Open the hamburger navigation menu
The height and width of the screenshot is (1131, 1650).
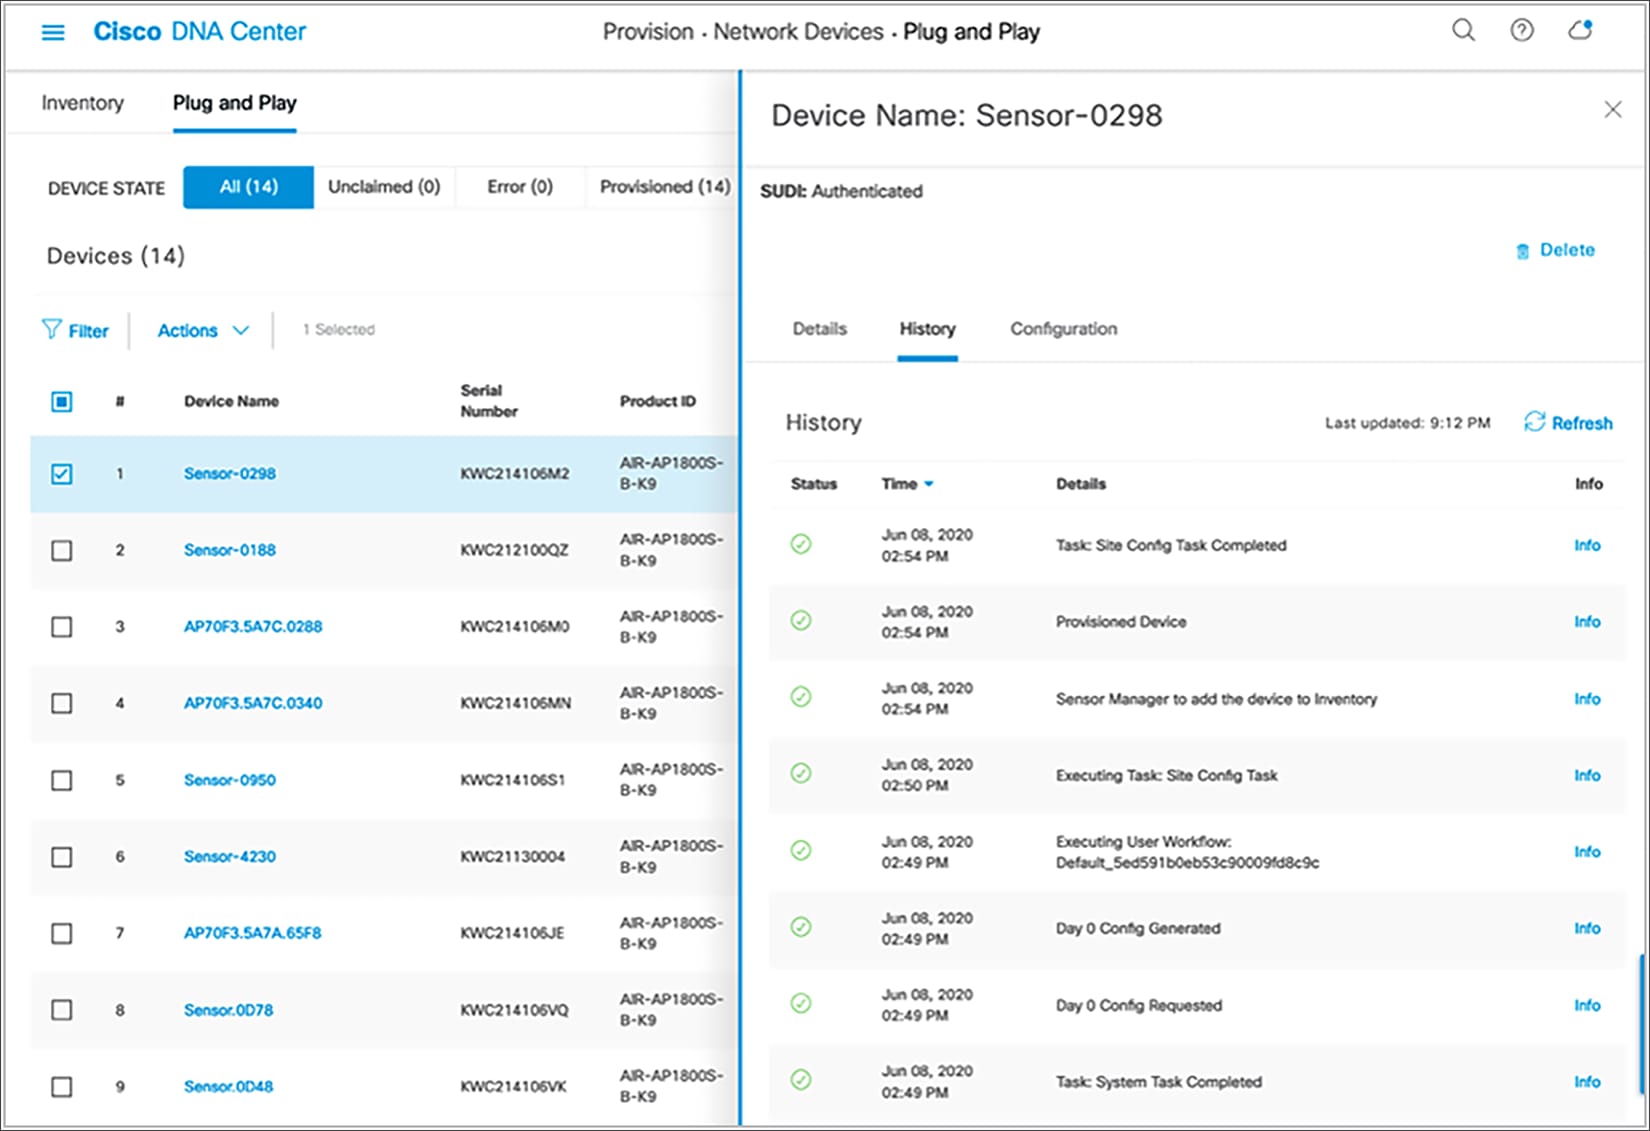point(53,33)
